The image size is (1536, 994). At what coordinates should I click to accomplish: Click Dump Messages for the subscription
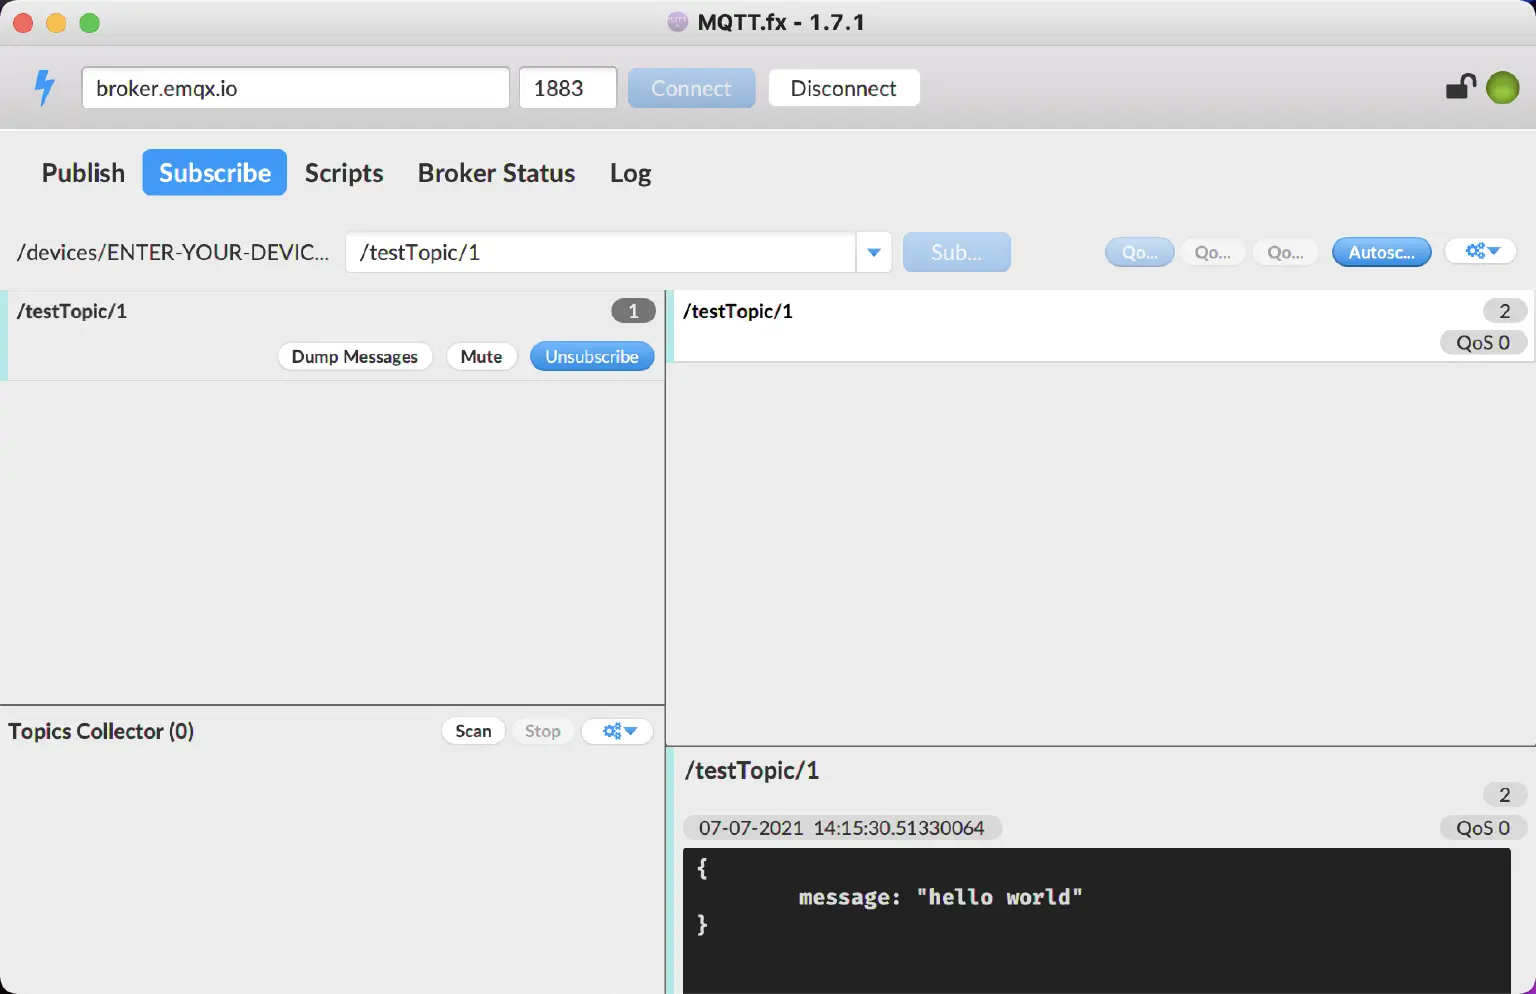point(355,356)
